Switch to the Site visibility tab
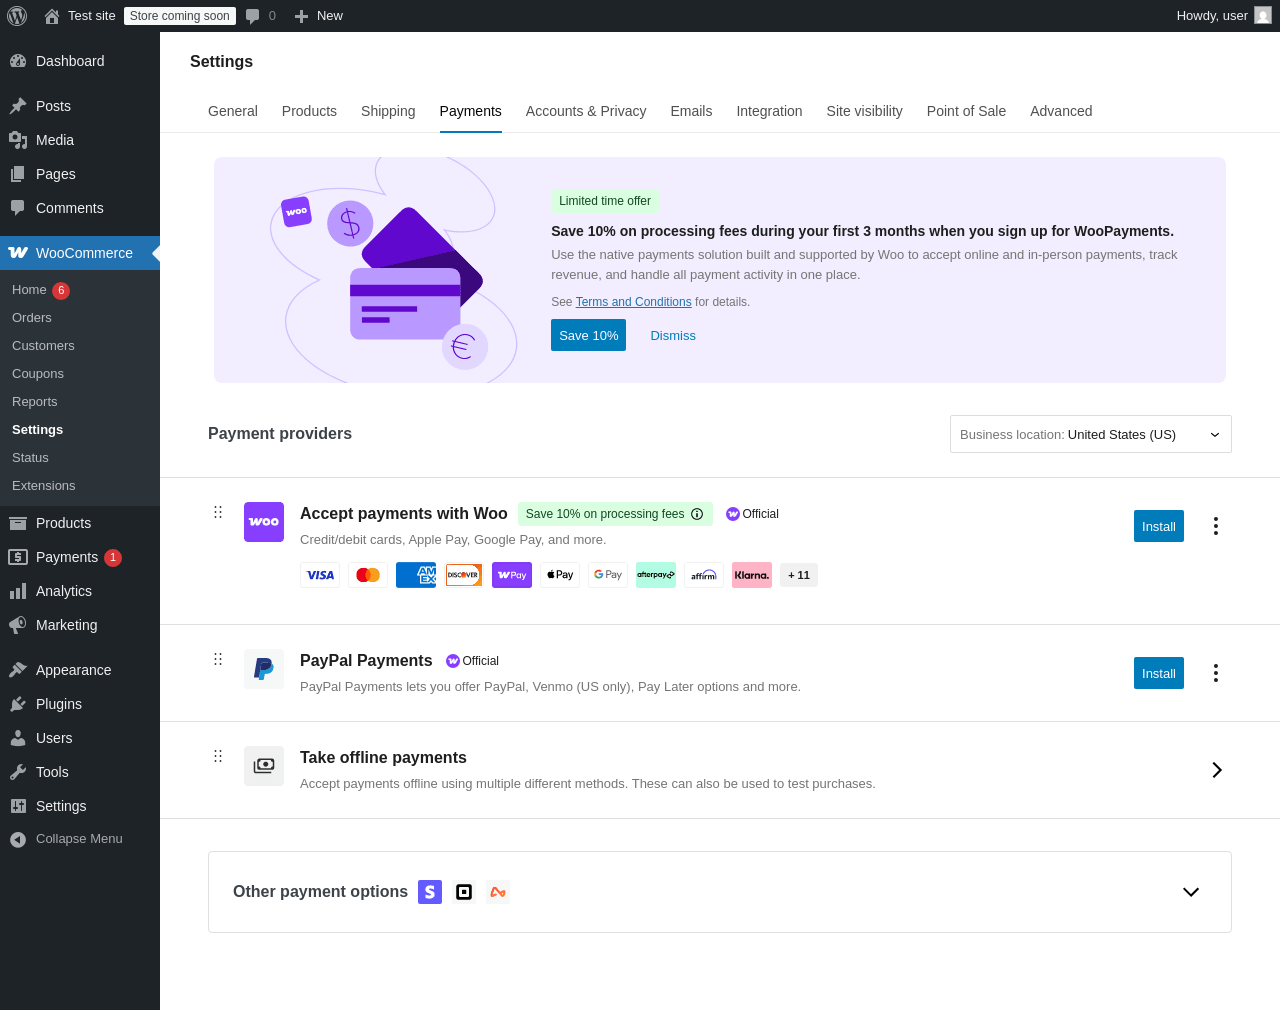This screenshot has height=1010, width=1280. pyautogui.click(x=864, y=111)
